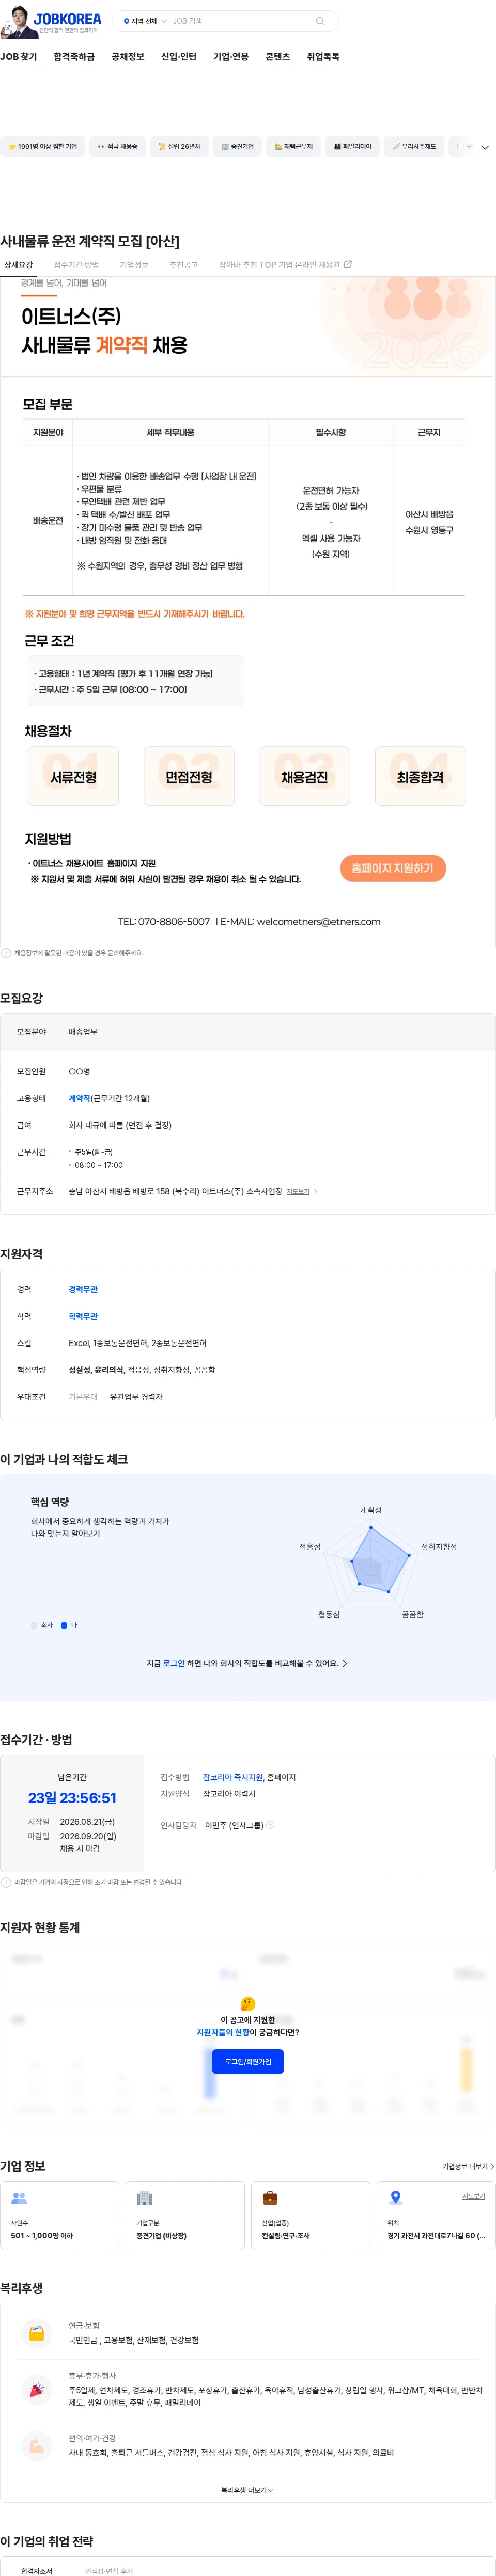Image resolution: width=496 pixels, height=2576 pixels.
Task: Click the 01 서류전형 step card
Action: point(73,776)
